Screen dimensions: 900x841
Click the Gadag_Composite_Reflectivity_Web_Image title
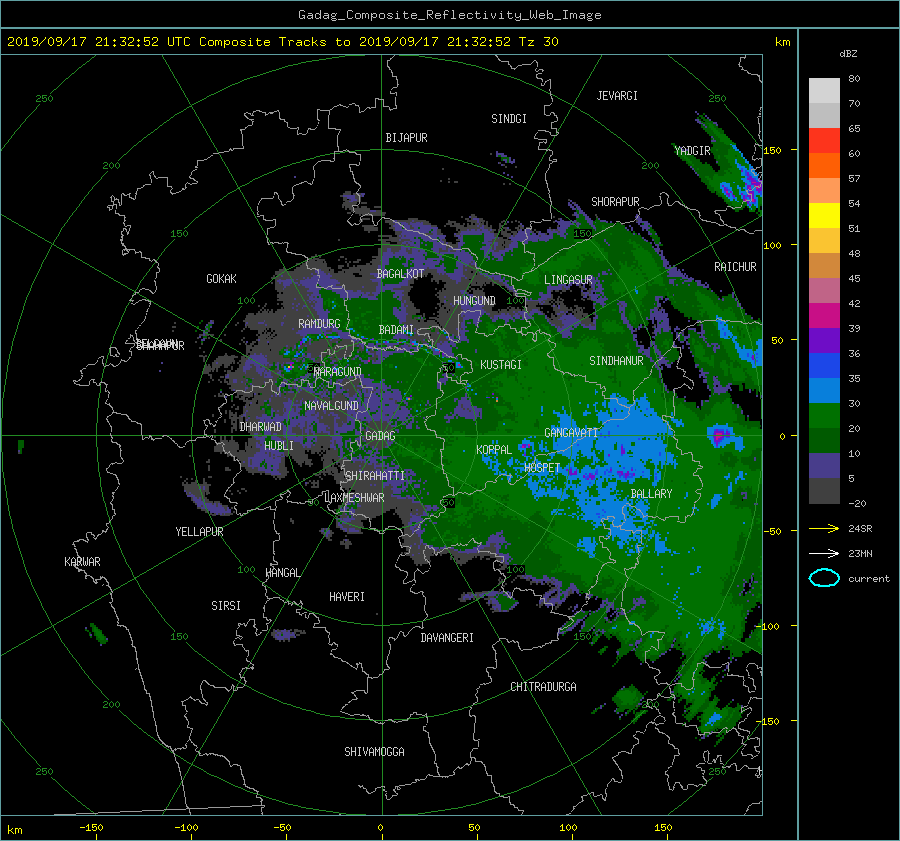[449, 15]
